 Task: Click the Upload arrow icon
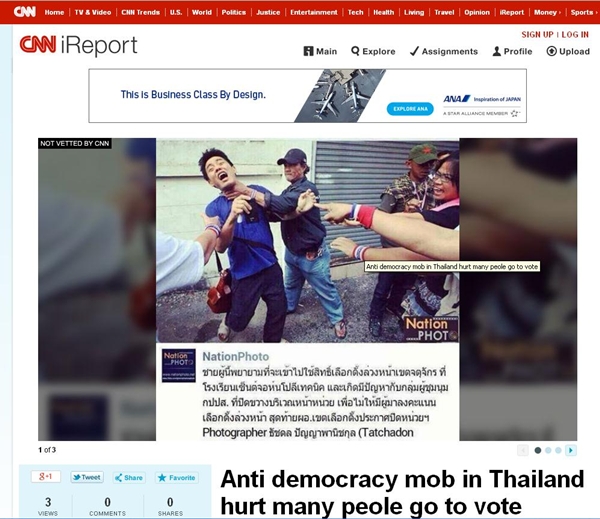tap(551, 51)
